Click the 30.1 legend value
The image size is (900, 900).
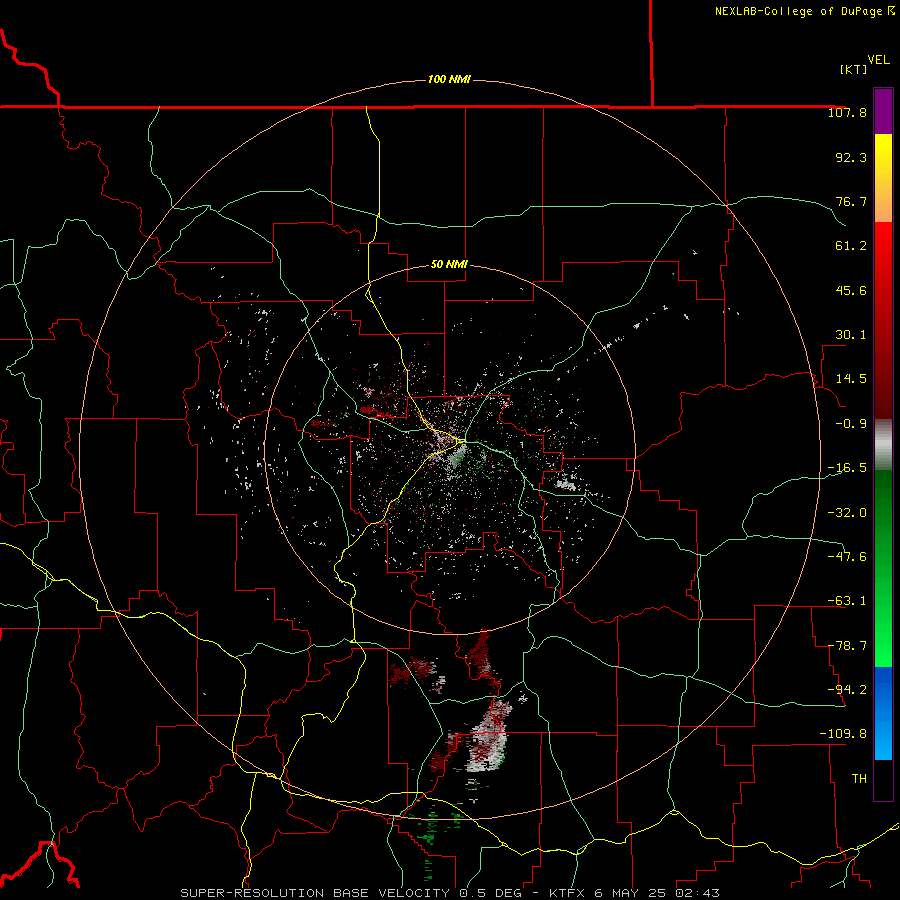(x=851, y=335)
